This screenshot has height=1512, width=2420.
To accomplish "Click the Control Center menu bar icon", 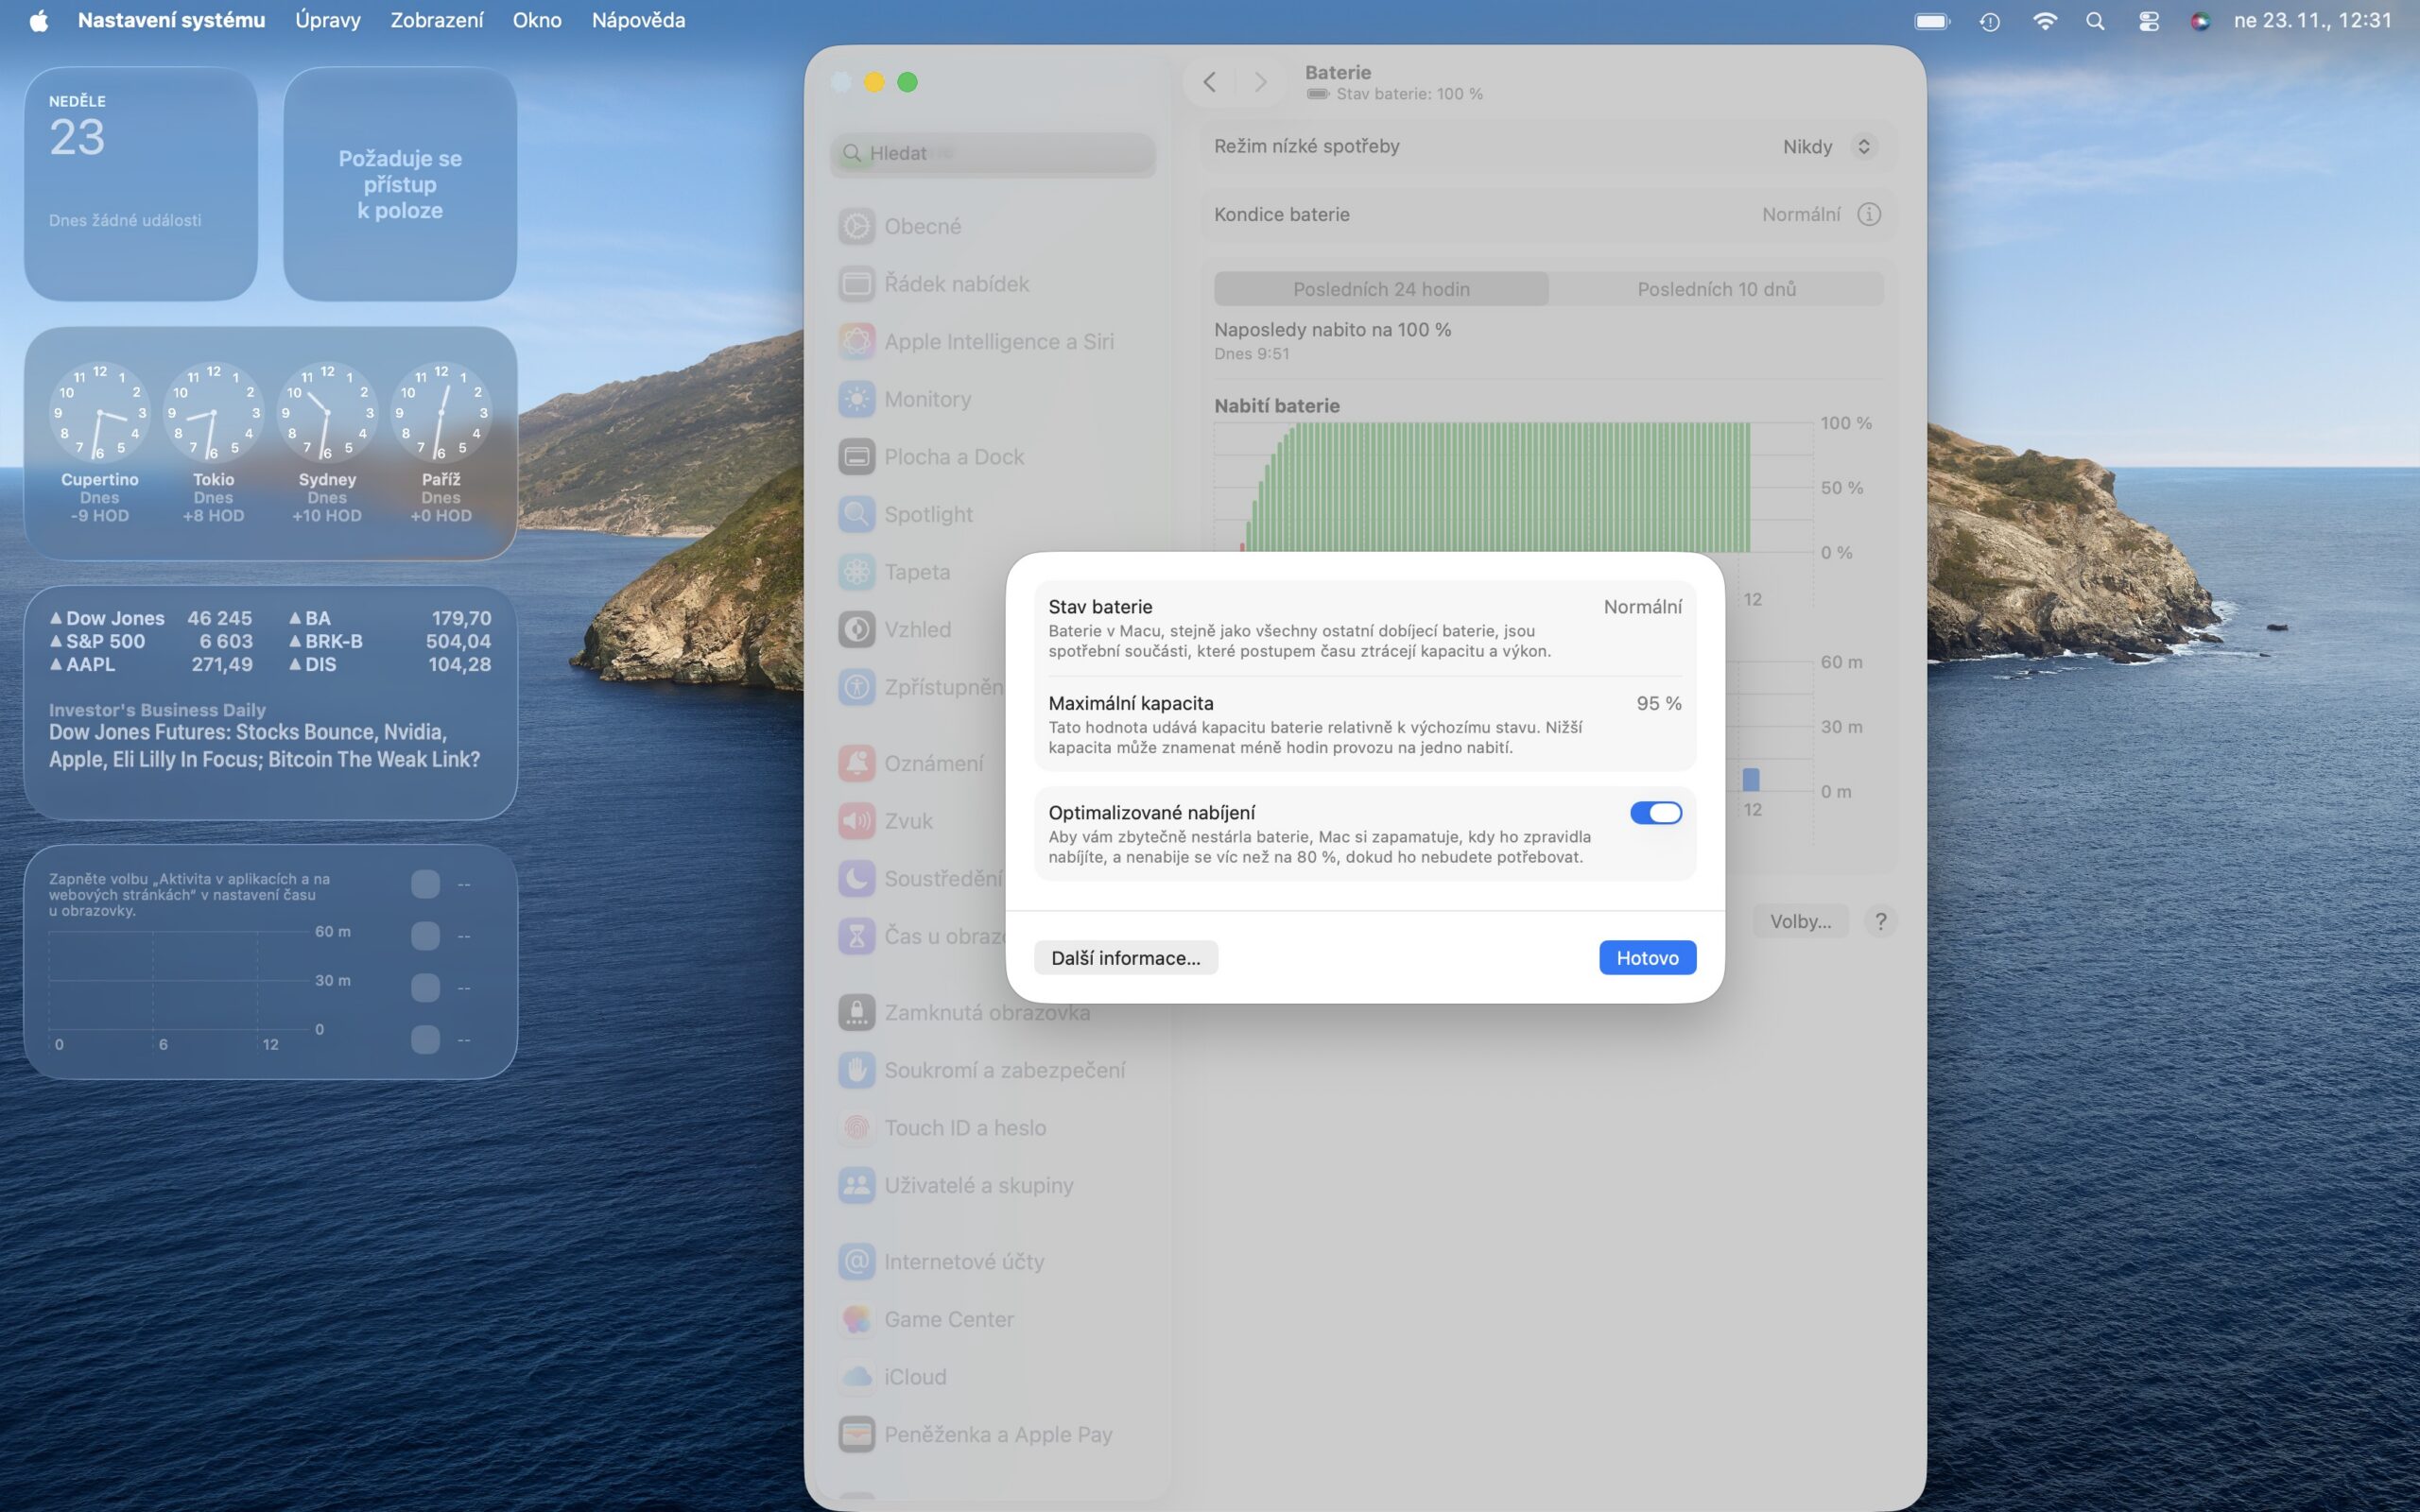I will [x=2148, y=21].
